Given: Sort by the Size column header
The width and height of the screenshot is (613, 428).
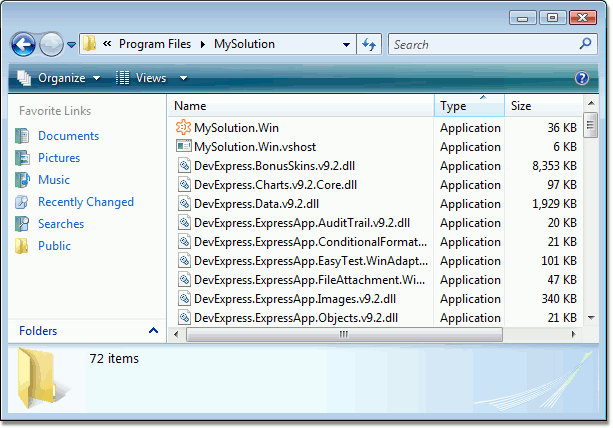Looking at the screenshot, I should click(x=544, y=106).
